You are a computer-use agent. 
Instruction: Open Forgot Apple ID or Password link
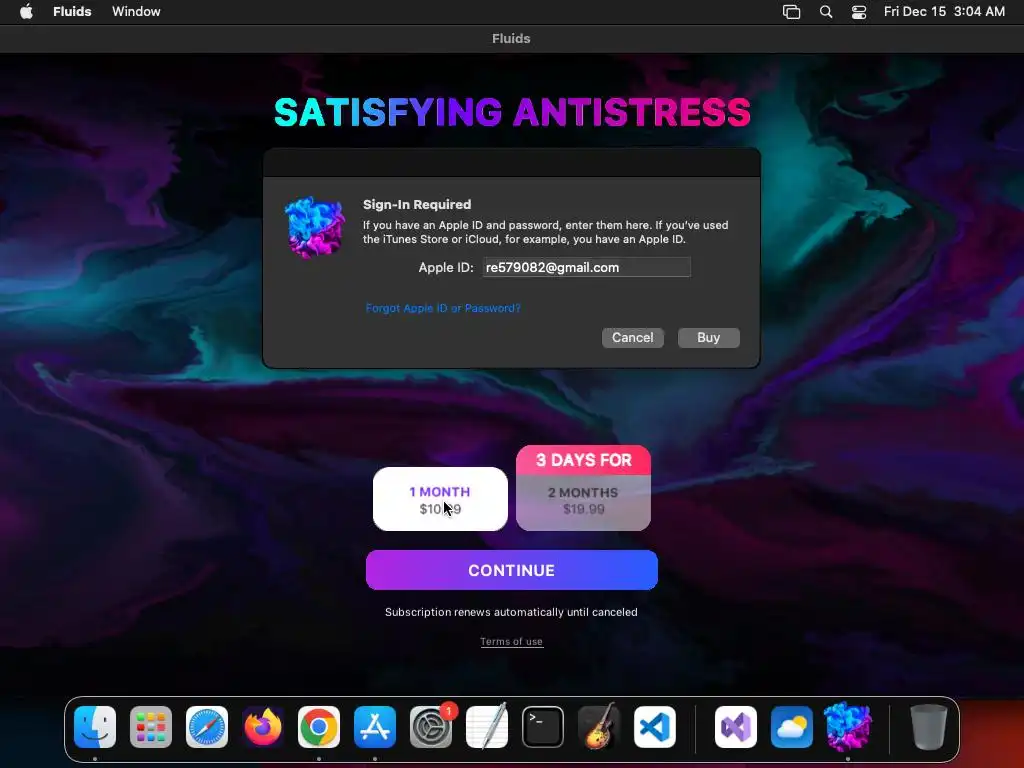tap(443, 308)
